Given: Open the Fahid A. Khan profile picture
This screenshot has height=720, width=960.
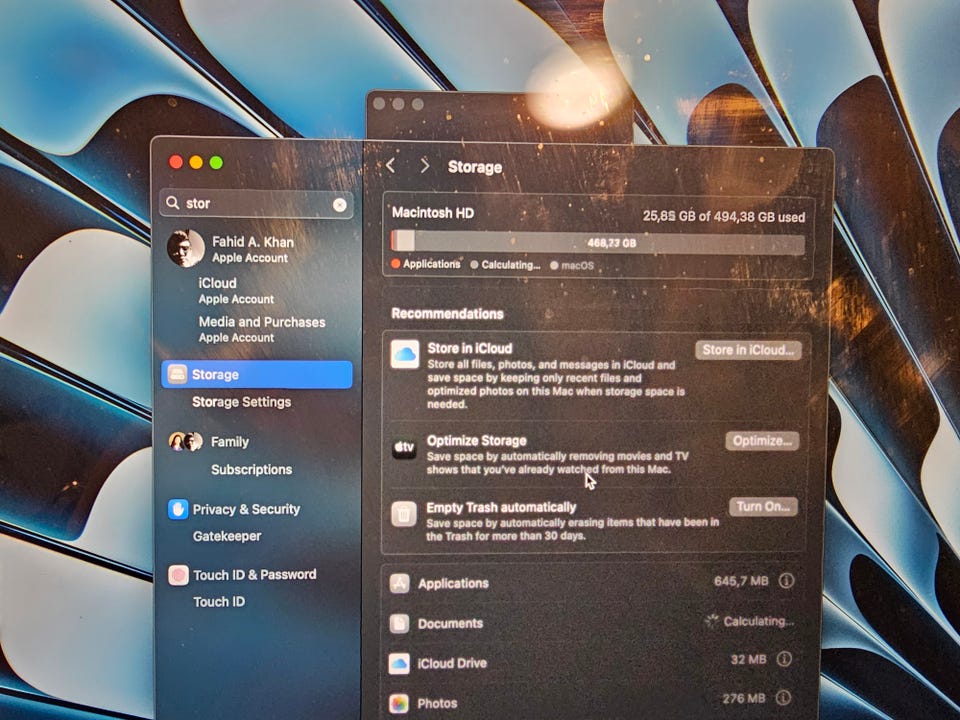Looking at the screenshot, I should point(186,249).
